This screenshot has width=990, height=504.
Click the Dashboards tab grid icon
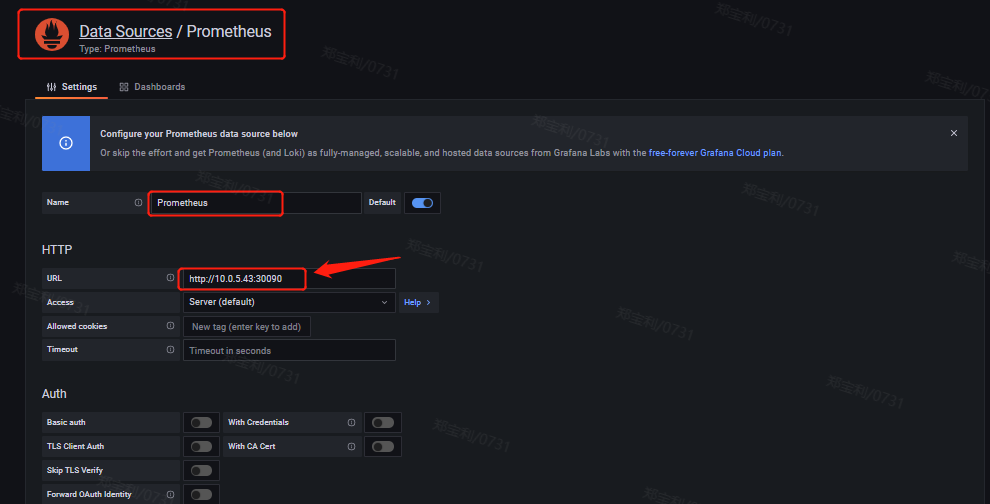(124, 87)
